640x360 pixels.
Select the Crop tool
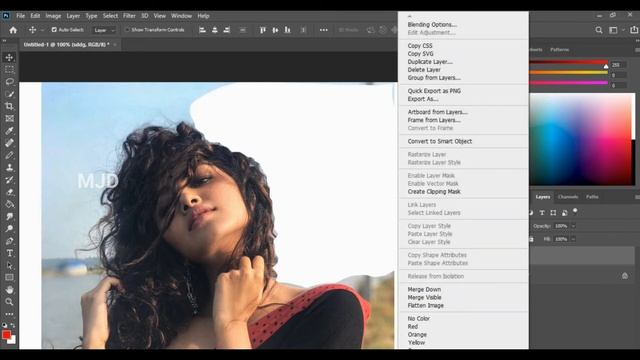[x=9, y=107]
